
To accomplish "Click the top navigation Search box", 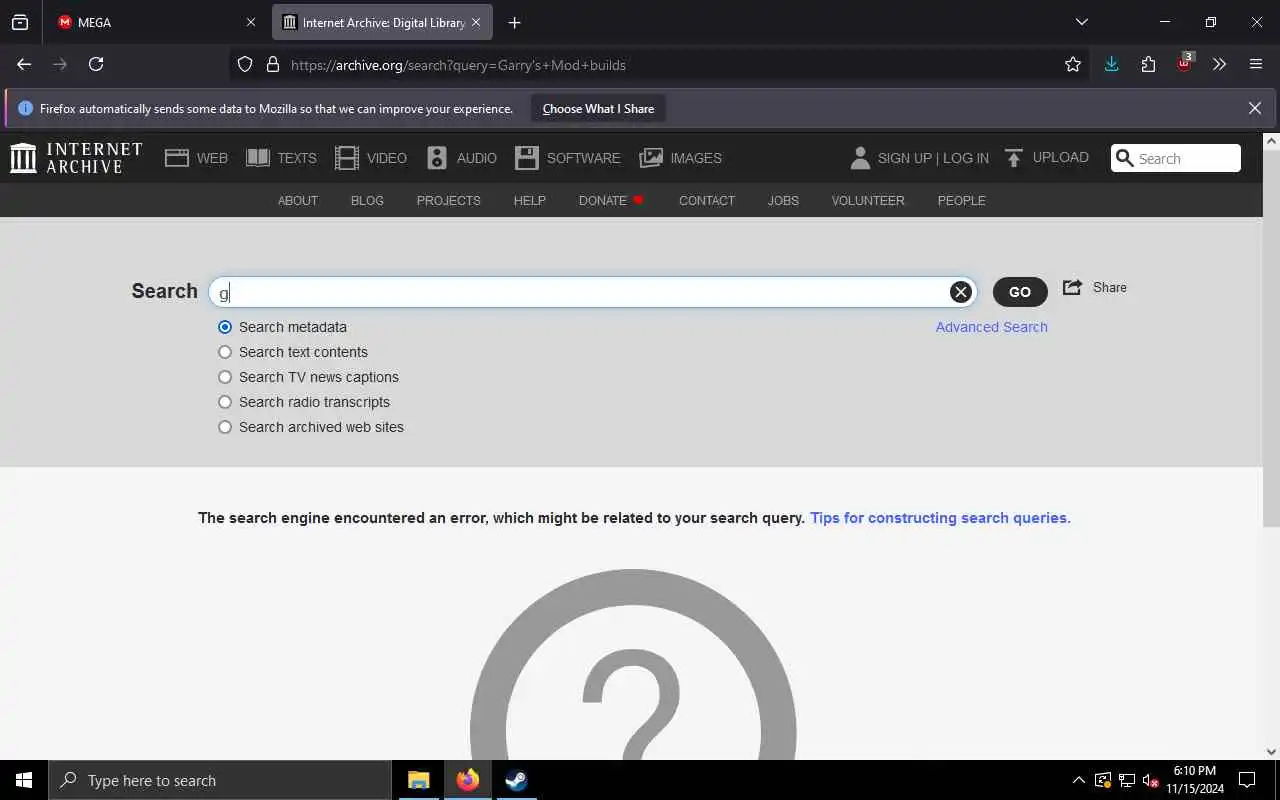I will [1176, 158].
